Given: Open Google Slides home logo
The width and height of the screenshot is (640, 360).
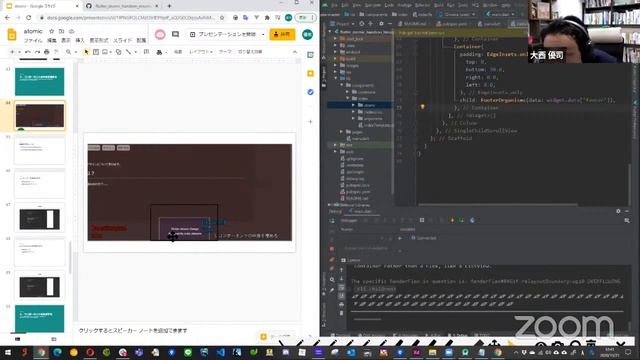Looking at the screenshot, I should point(12,35).
